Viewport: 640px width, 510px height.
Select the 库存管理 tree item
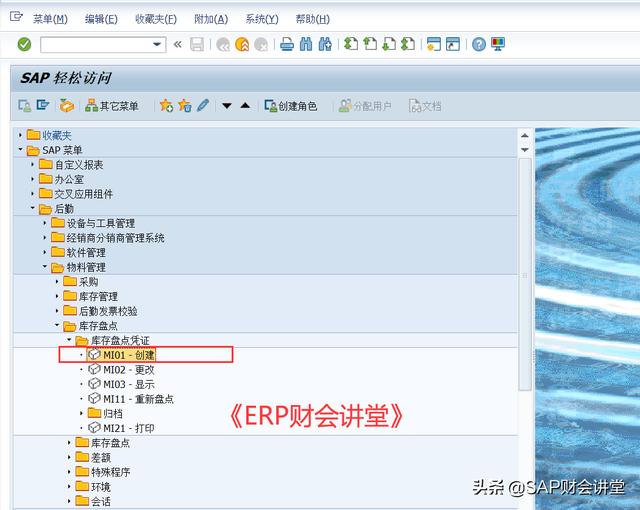tap(98, 297)
